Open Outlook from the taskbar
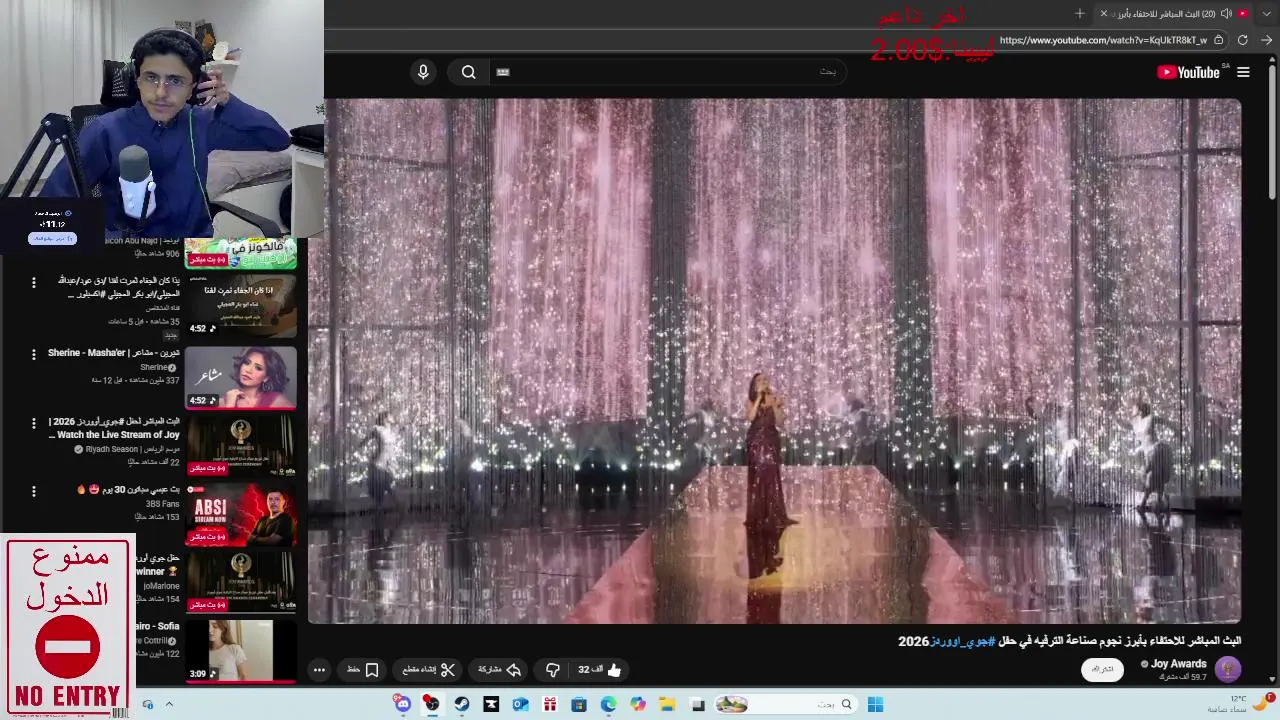The width and height of the screenshot is (1280, 720). (x=520, y=704)
